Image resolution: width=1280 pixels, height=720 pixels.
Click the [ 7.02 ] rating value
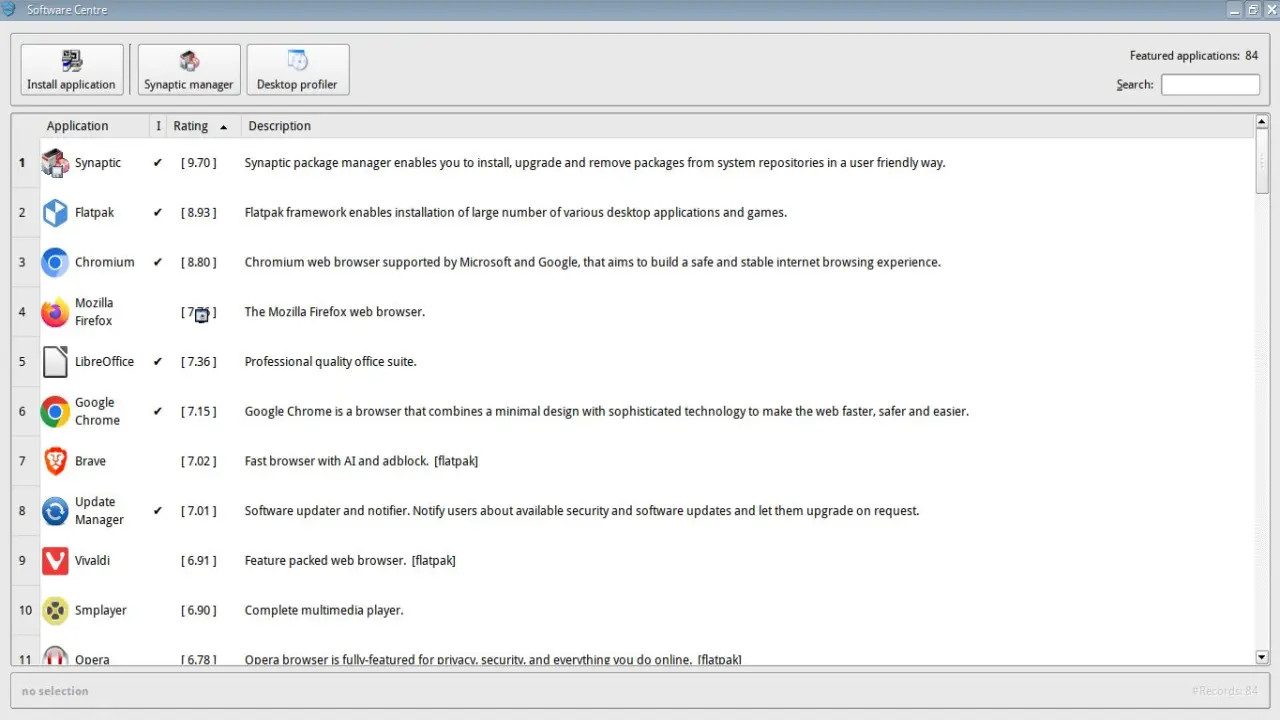coord(198,461)
